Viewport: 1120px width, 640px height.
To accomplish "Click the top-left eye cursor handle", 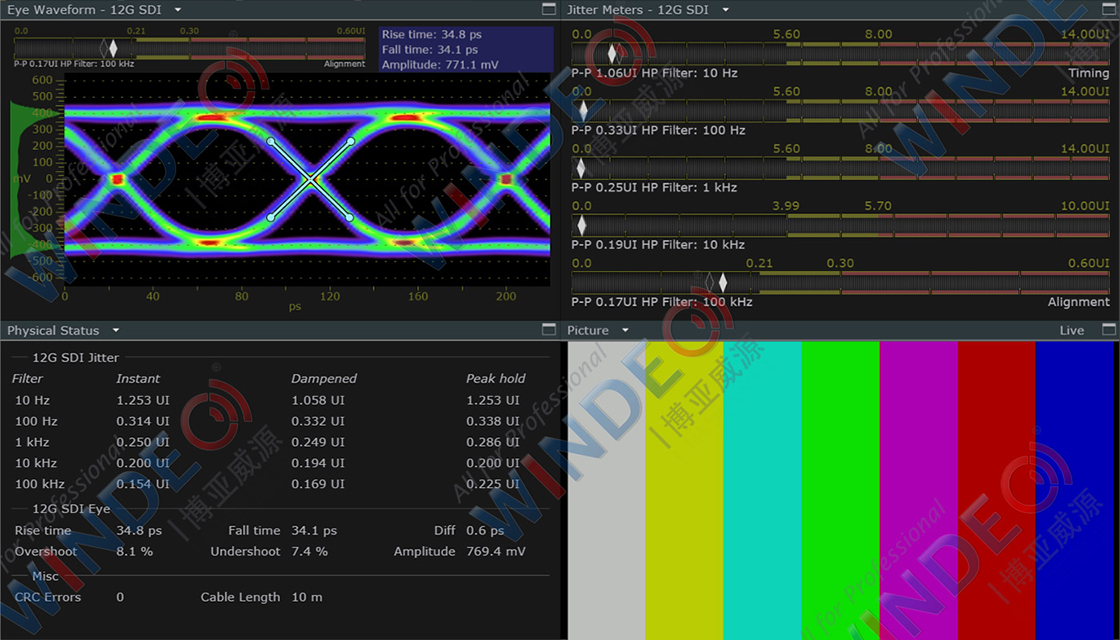I will (270, 142).
